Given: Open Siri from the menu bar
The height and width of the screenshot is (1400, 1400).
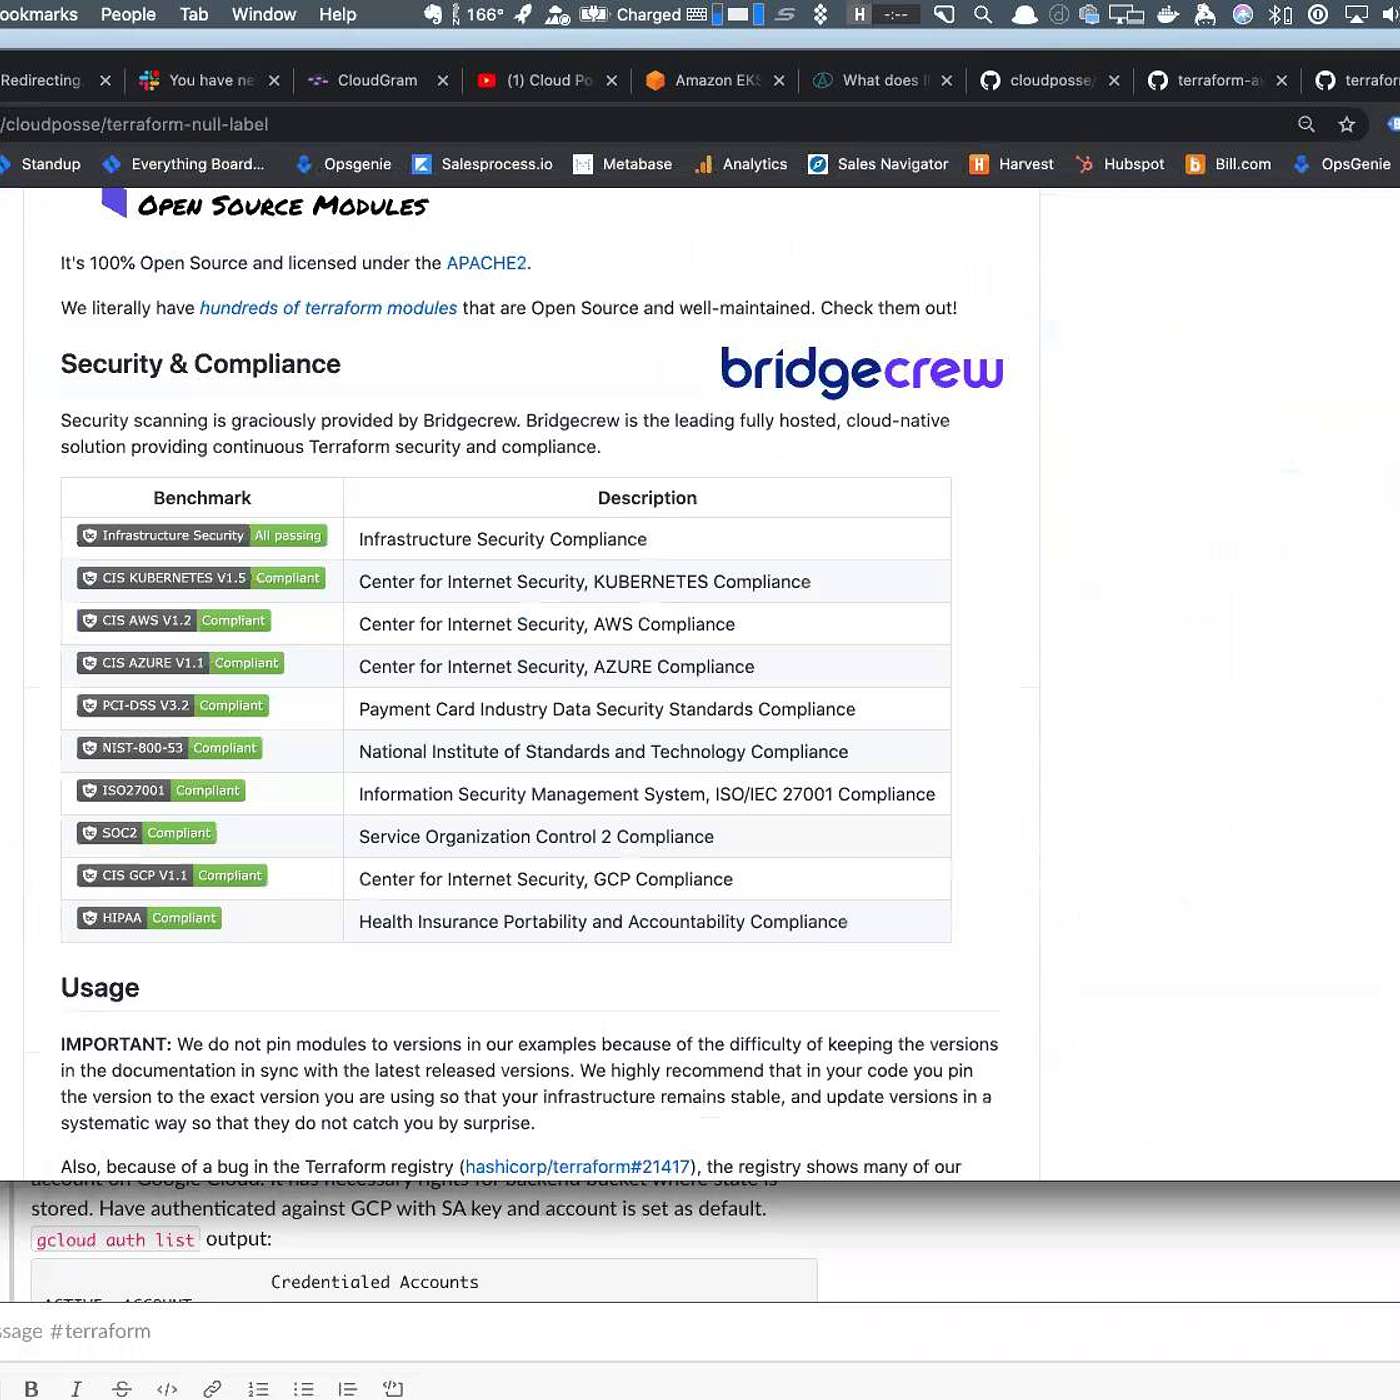Looking at the screenshot, I should tap(1243, 14).
